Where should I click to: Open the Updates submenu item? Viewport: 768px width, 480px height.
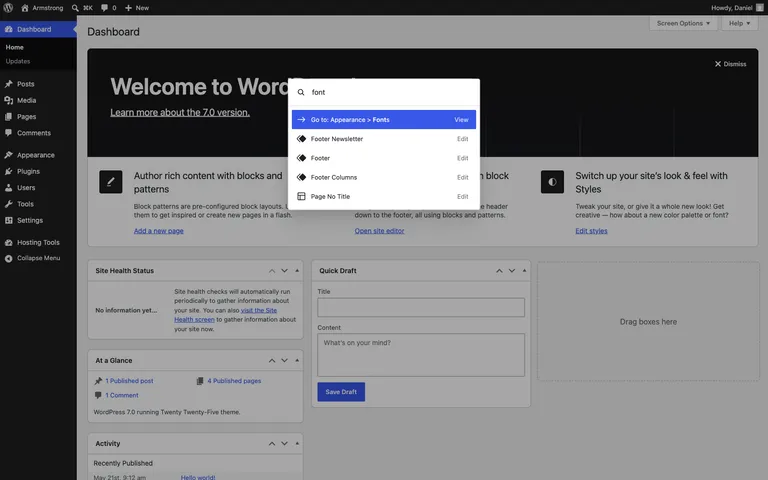[x=18, y=61]
